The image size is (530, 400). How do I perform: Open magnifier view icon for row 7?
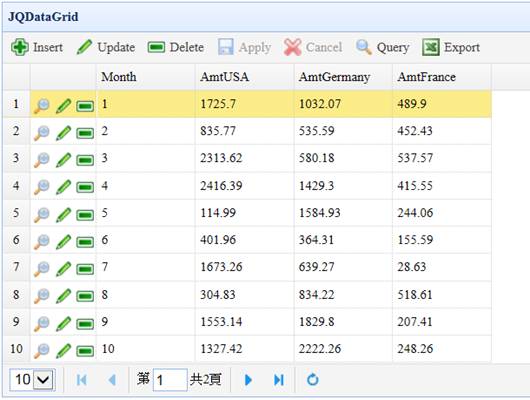coord(42,268)
